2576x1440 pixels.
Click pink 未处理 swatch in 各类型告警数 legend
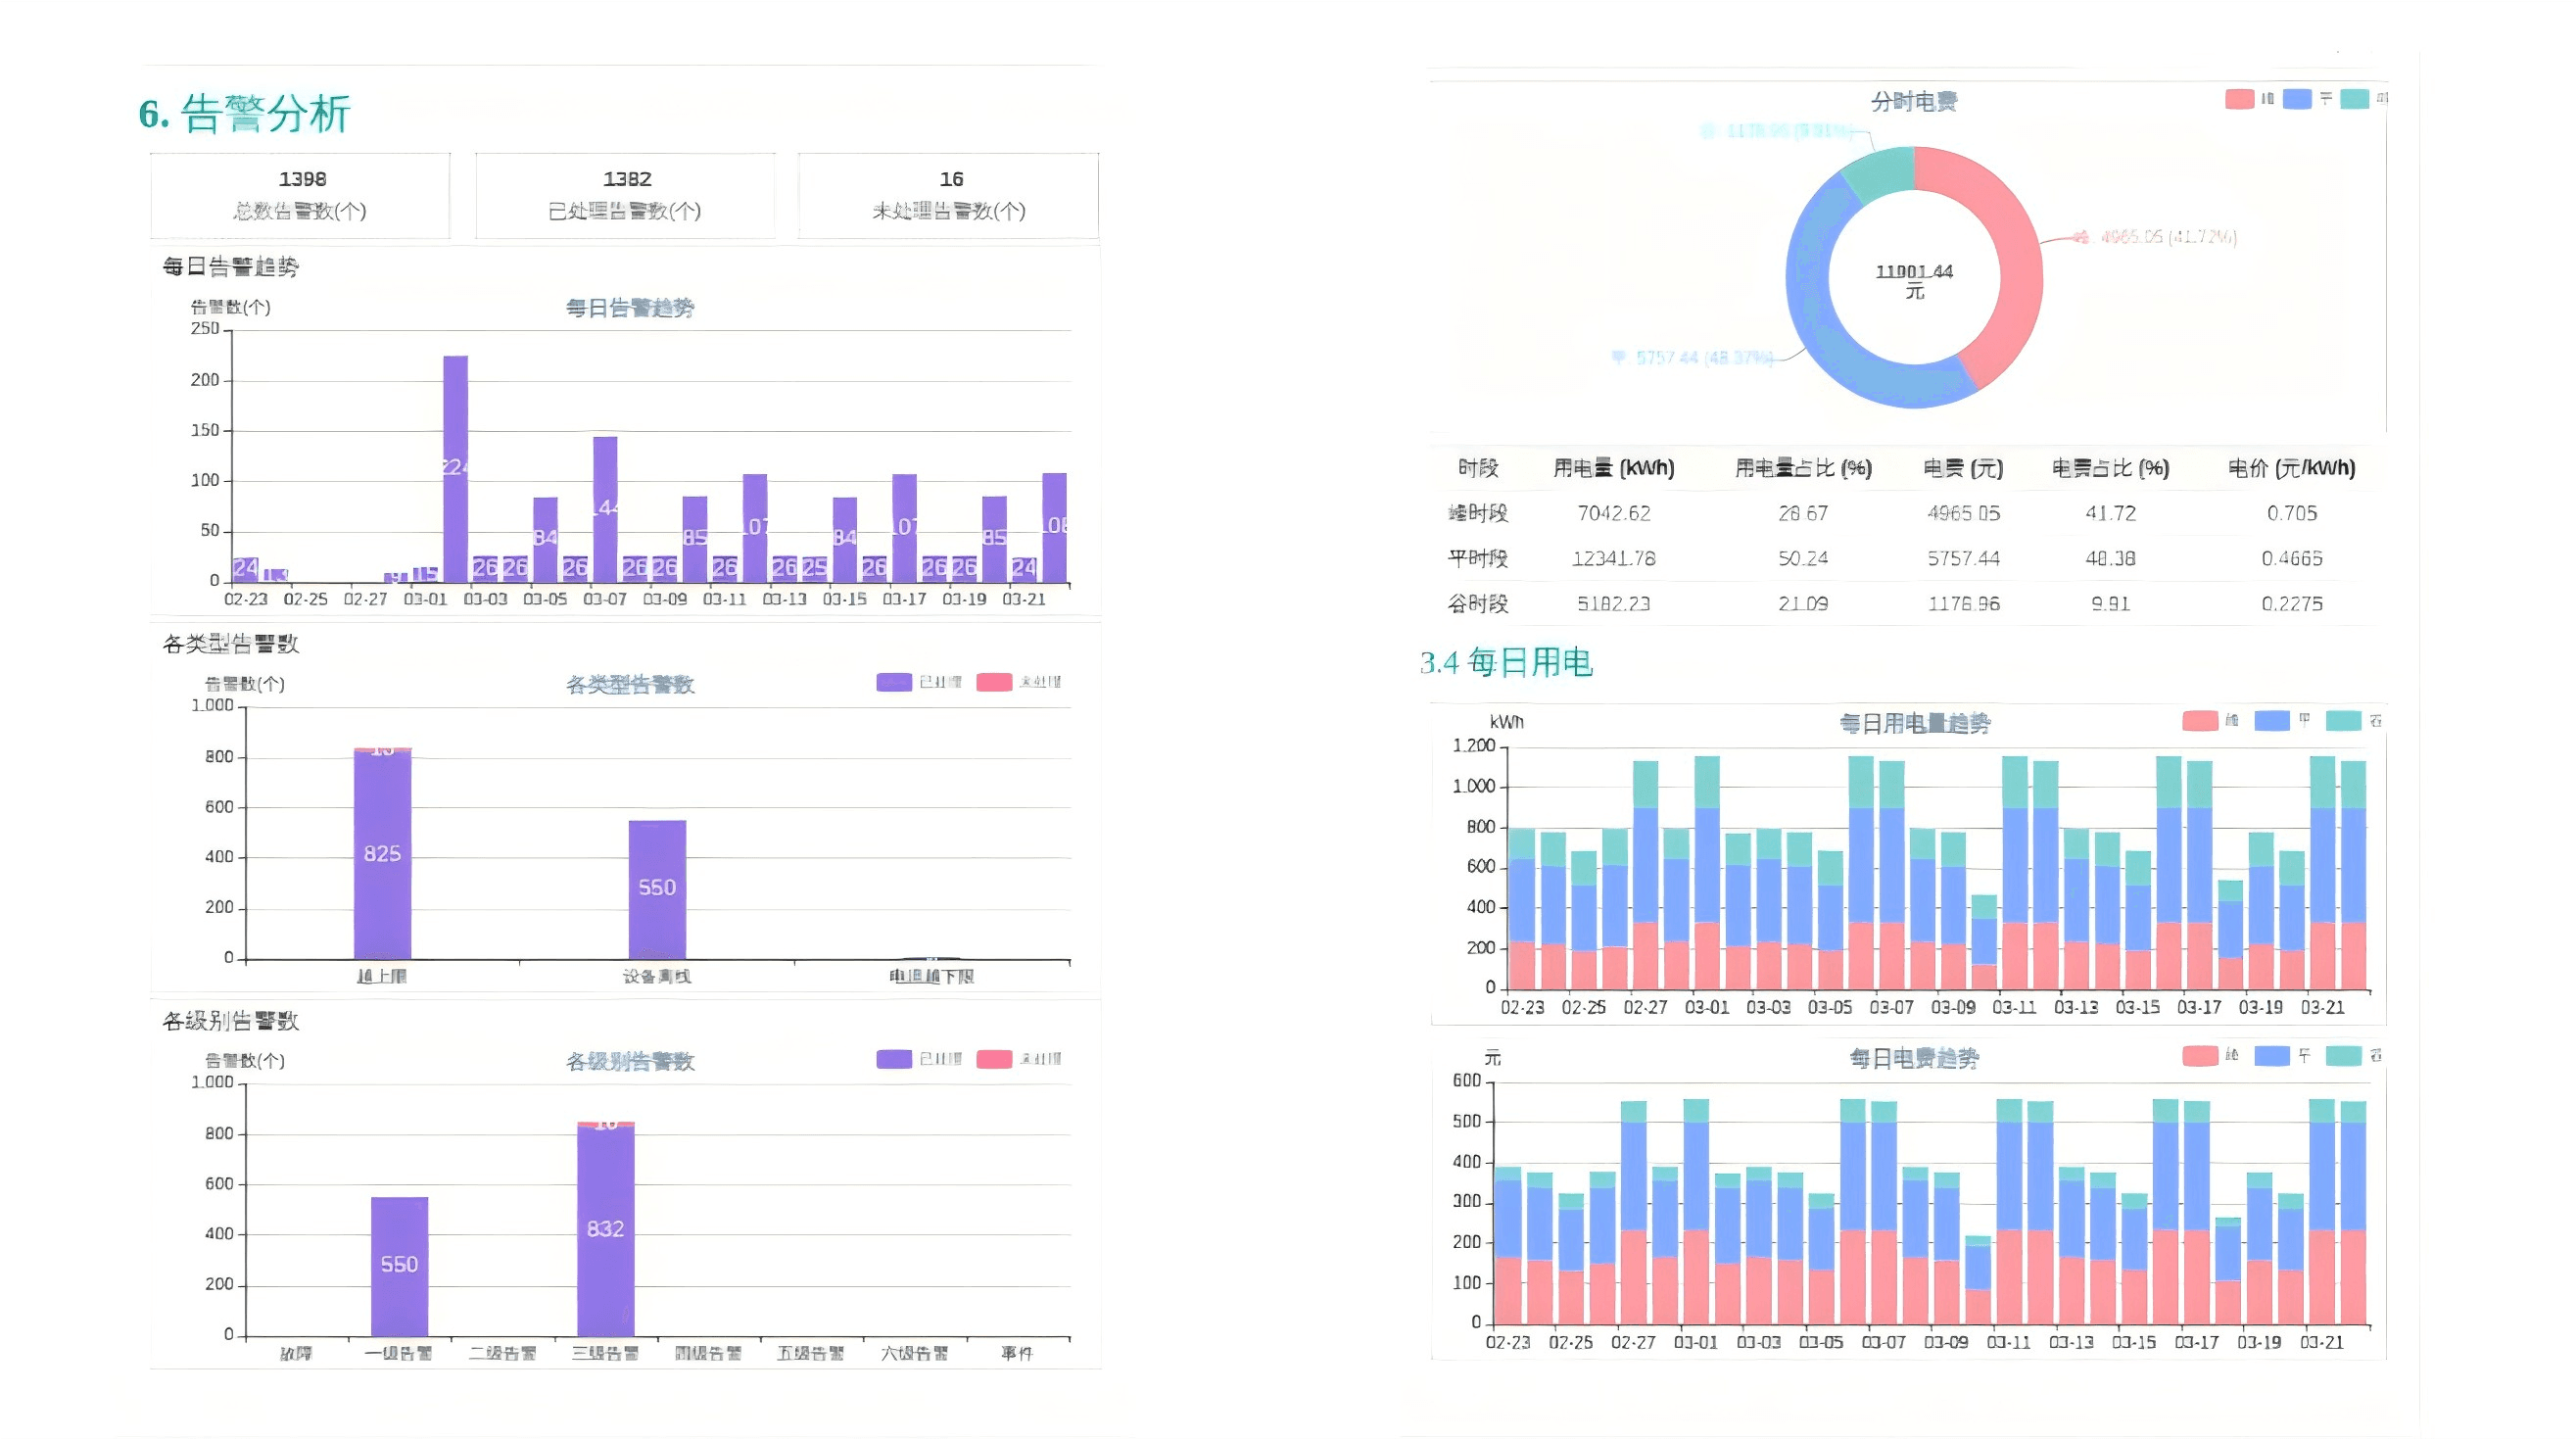[x=994, y=682]
